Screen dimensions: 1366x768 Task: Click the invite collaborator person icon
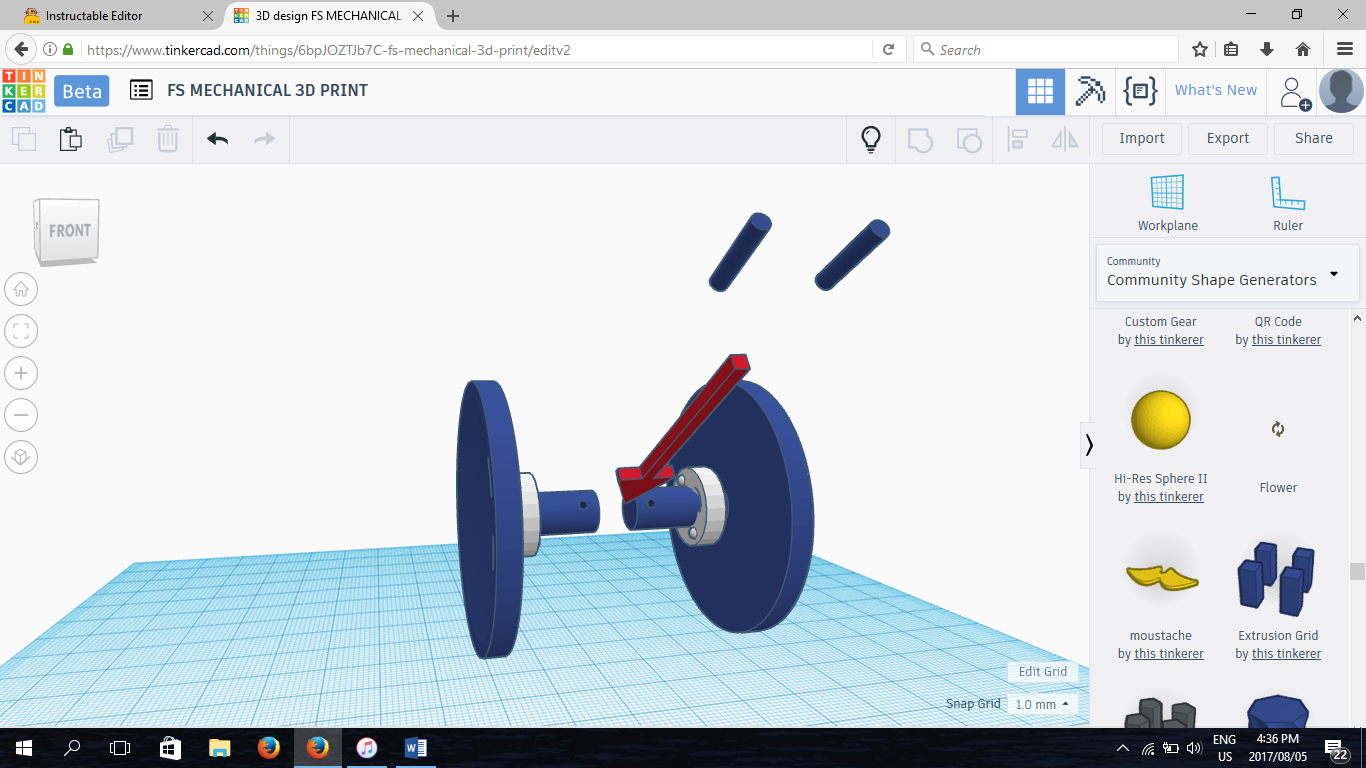tap(1294, 93)
